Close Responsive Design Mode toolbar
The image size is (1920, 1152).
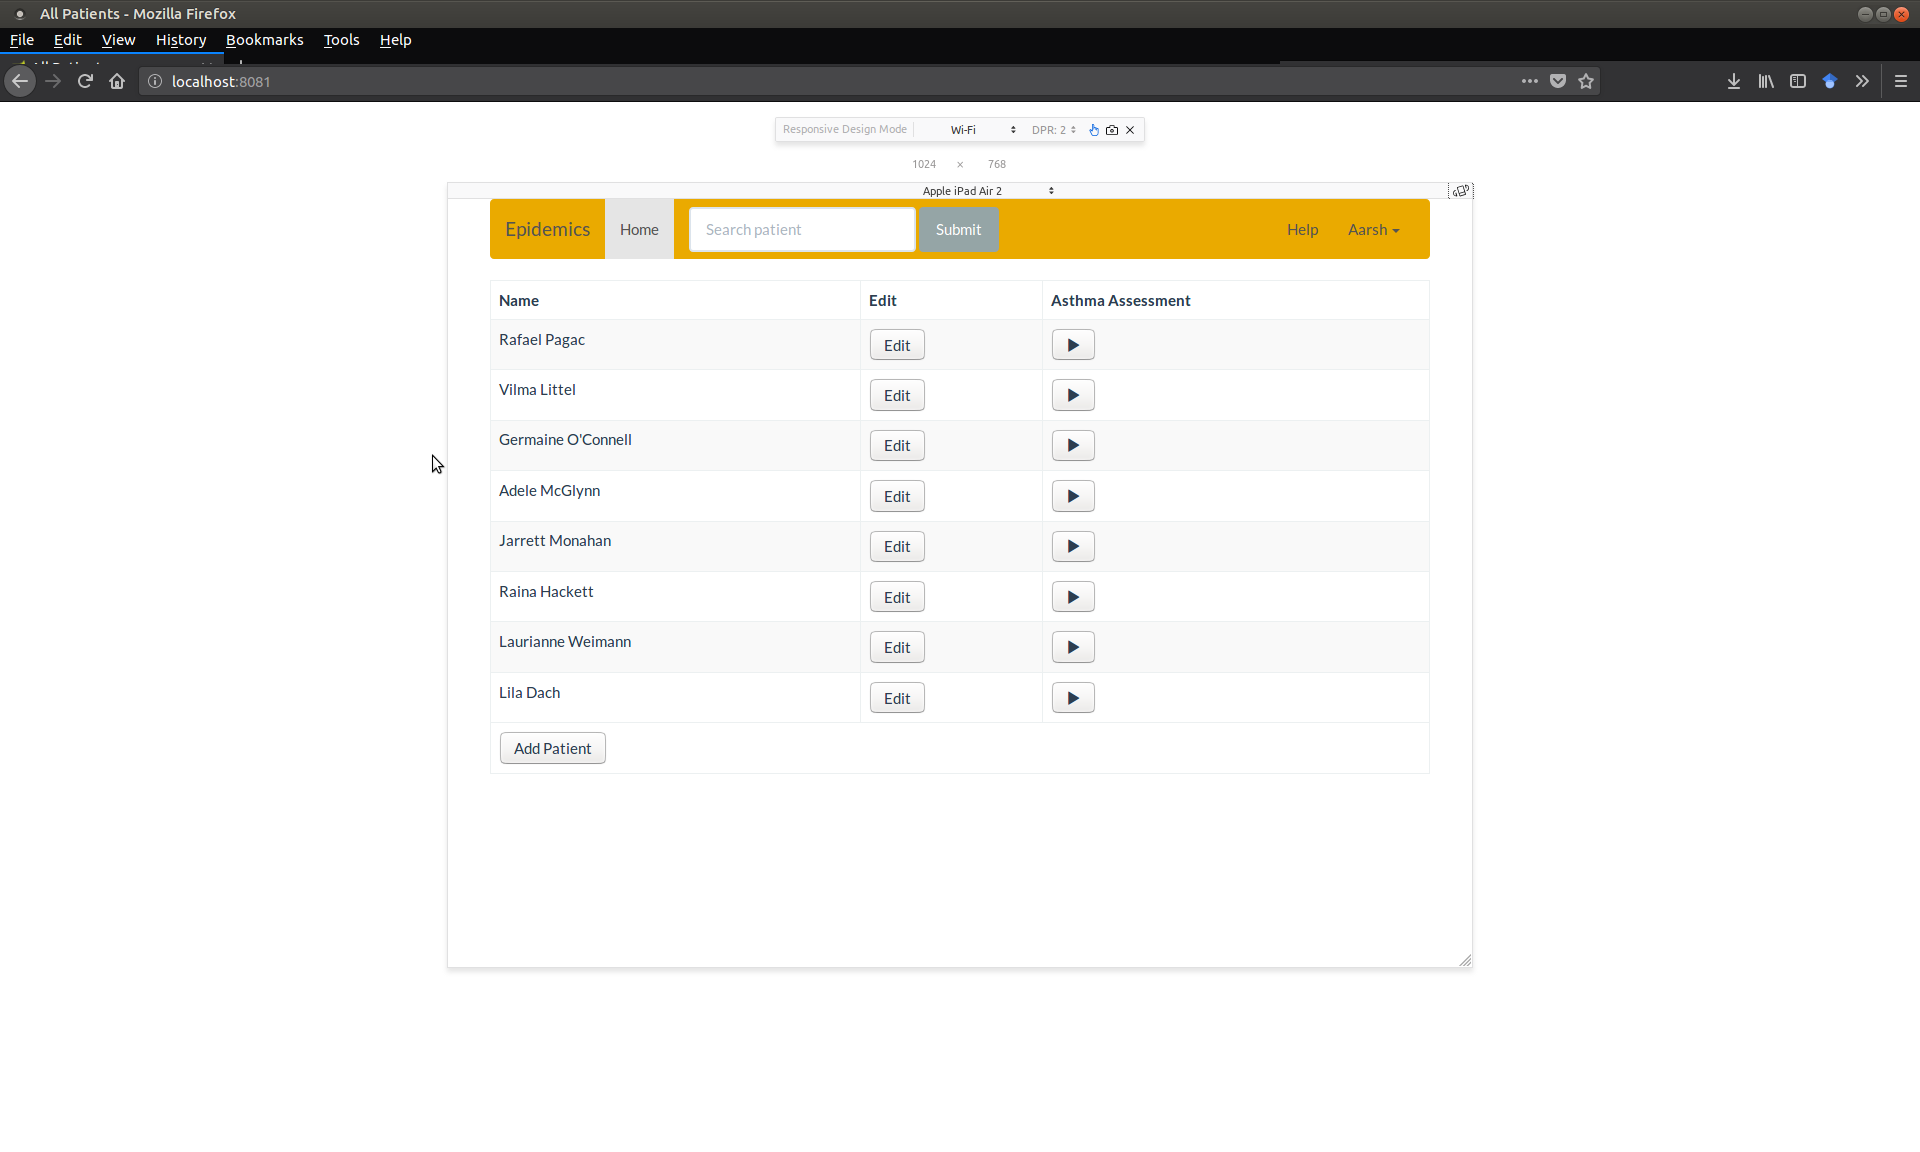(1130, 130)
